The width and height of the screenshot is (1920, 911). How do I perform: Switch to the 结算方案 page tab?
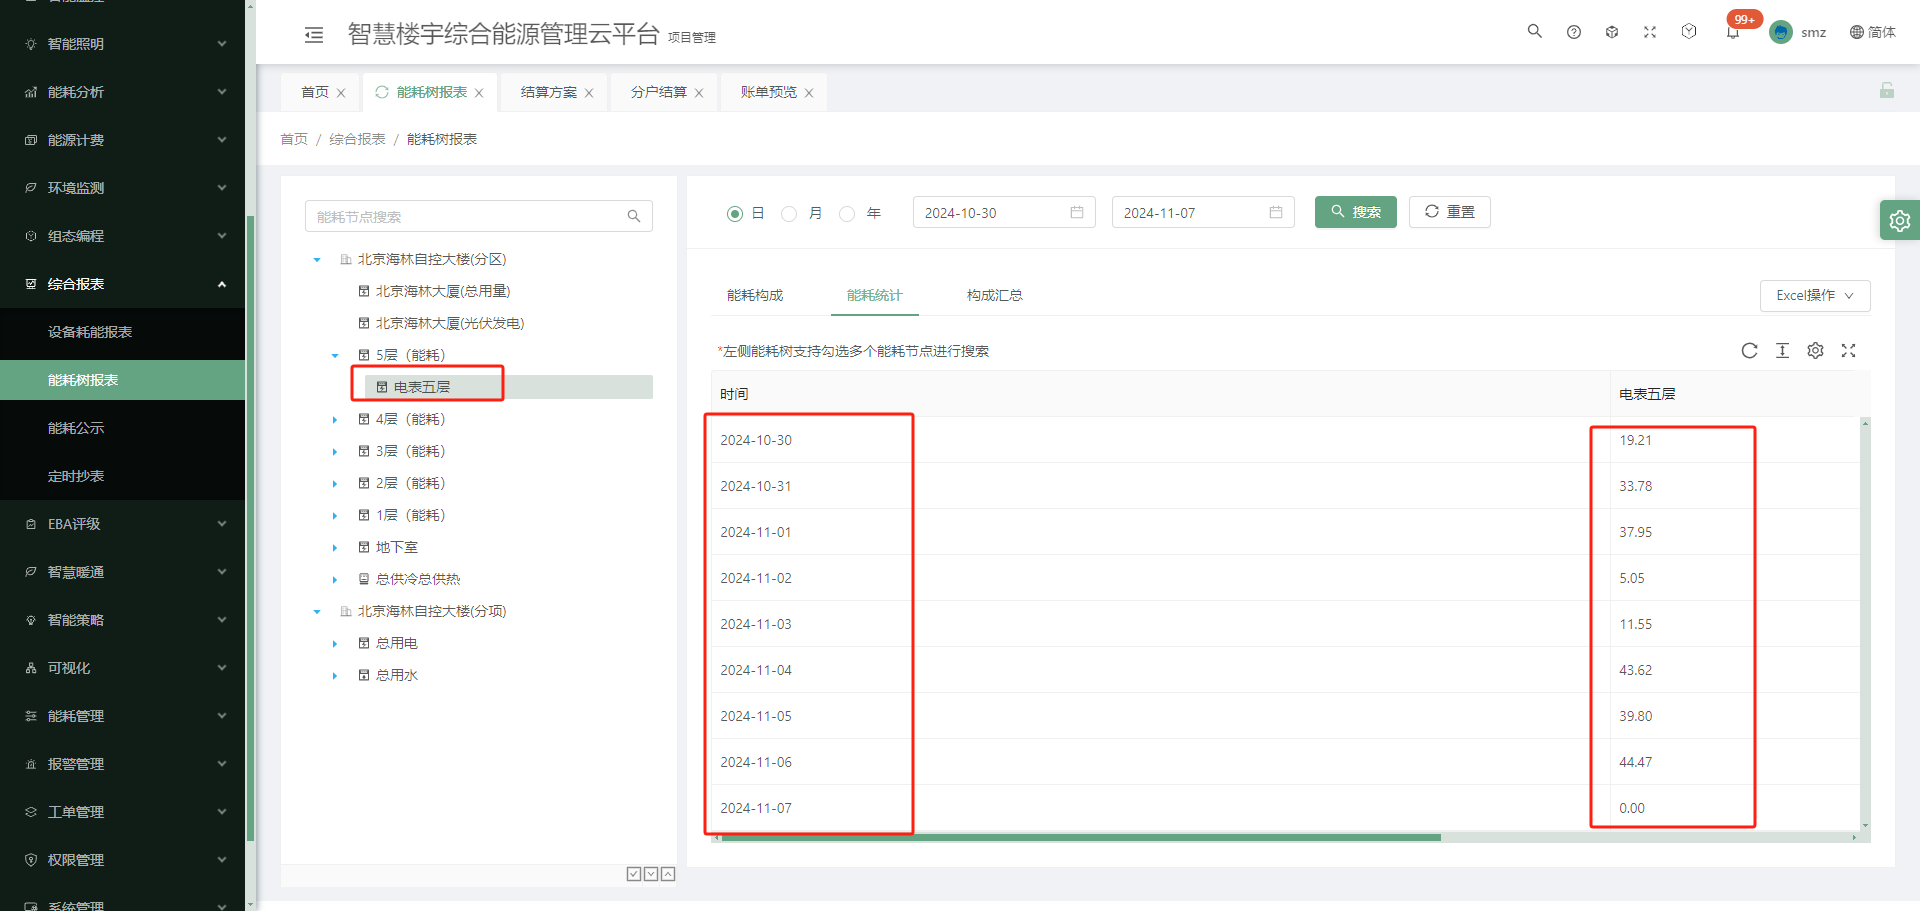tap(549, 92)
